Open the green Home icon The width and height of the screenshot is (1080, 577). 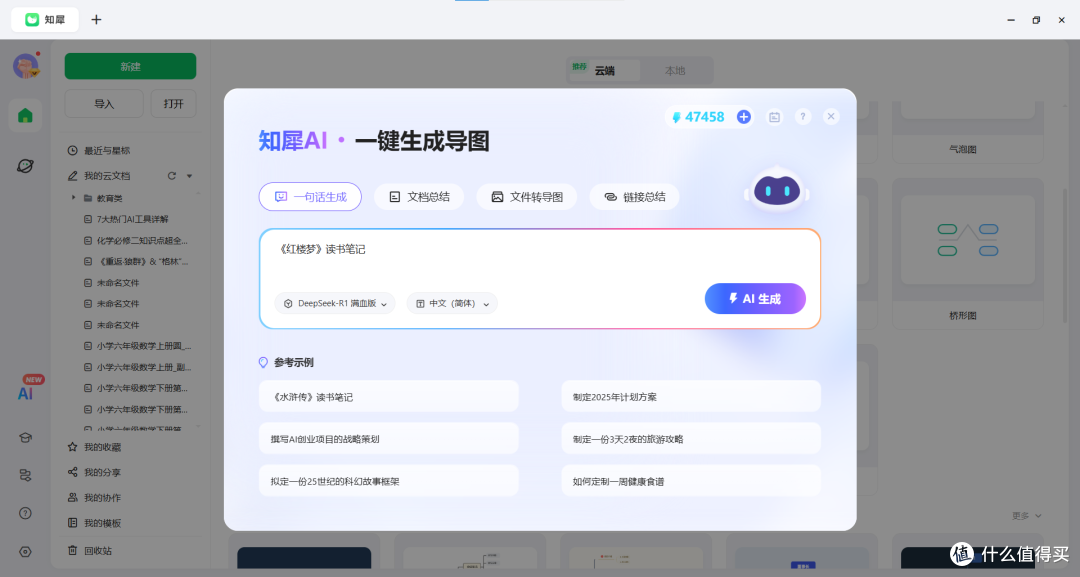[25, 116]
